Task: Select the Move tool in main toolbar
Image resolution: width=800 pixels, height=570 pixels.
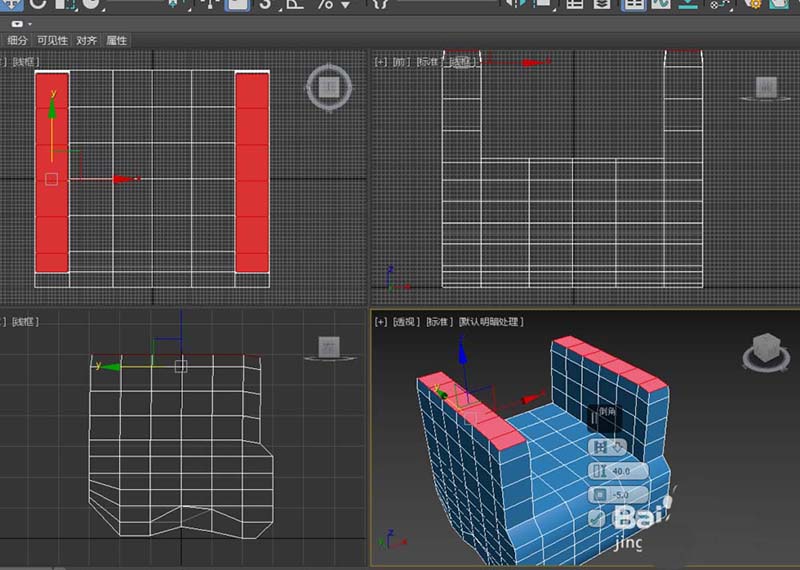Action: (10, 4)
